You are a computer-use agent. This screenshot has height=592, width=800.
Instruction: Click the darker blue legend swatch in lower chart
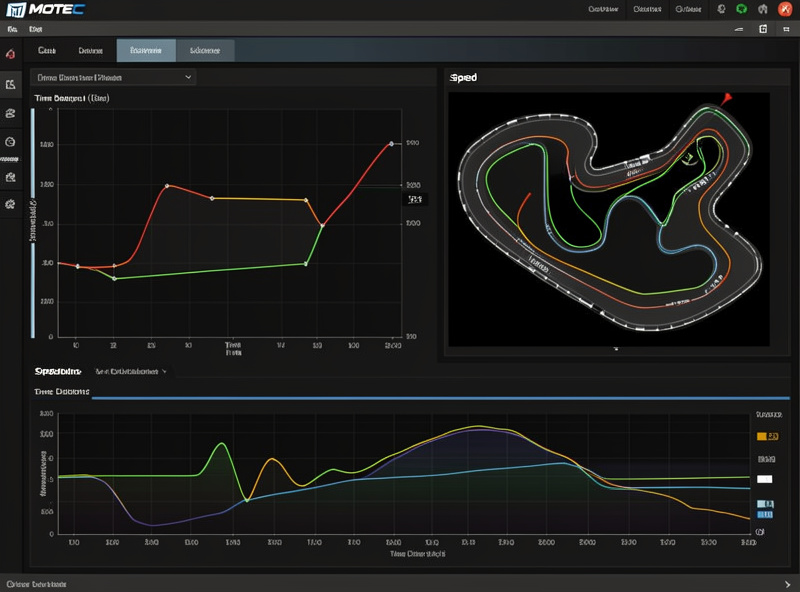(765, 514)
